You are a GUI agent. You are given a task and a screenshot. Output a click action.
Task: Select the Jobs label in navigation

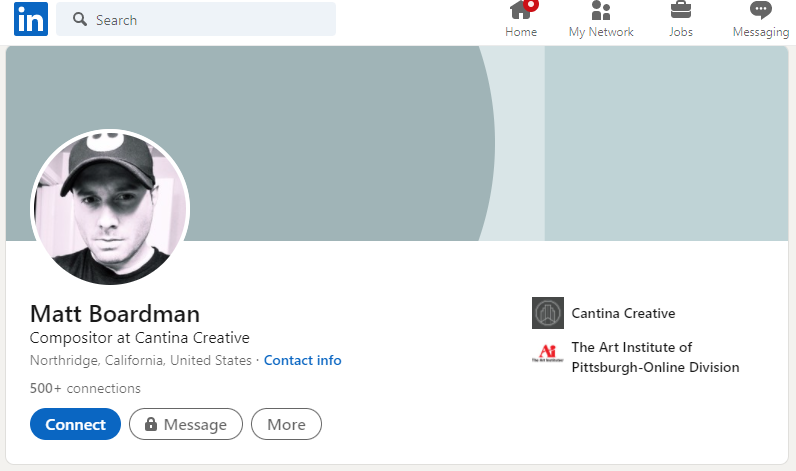[x=681, y=32]
